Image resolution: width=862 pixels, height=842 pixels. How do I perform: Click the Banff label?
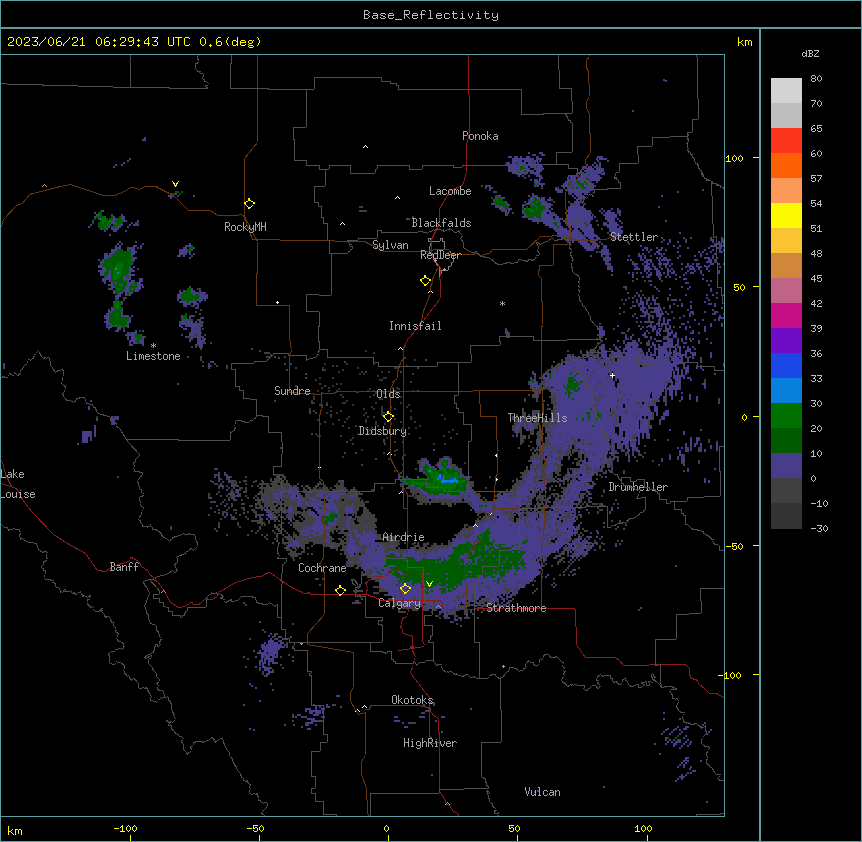[124, 567]
